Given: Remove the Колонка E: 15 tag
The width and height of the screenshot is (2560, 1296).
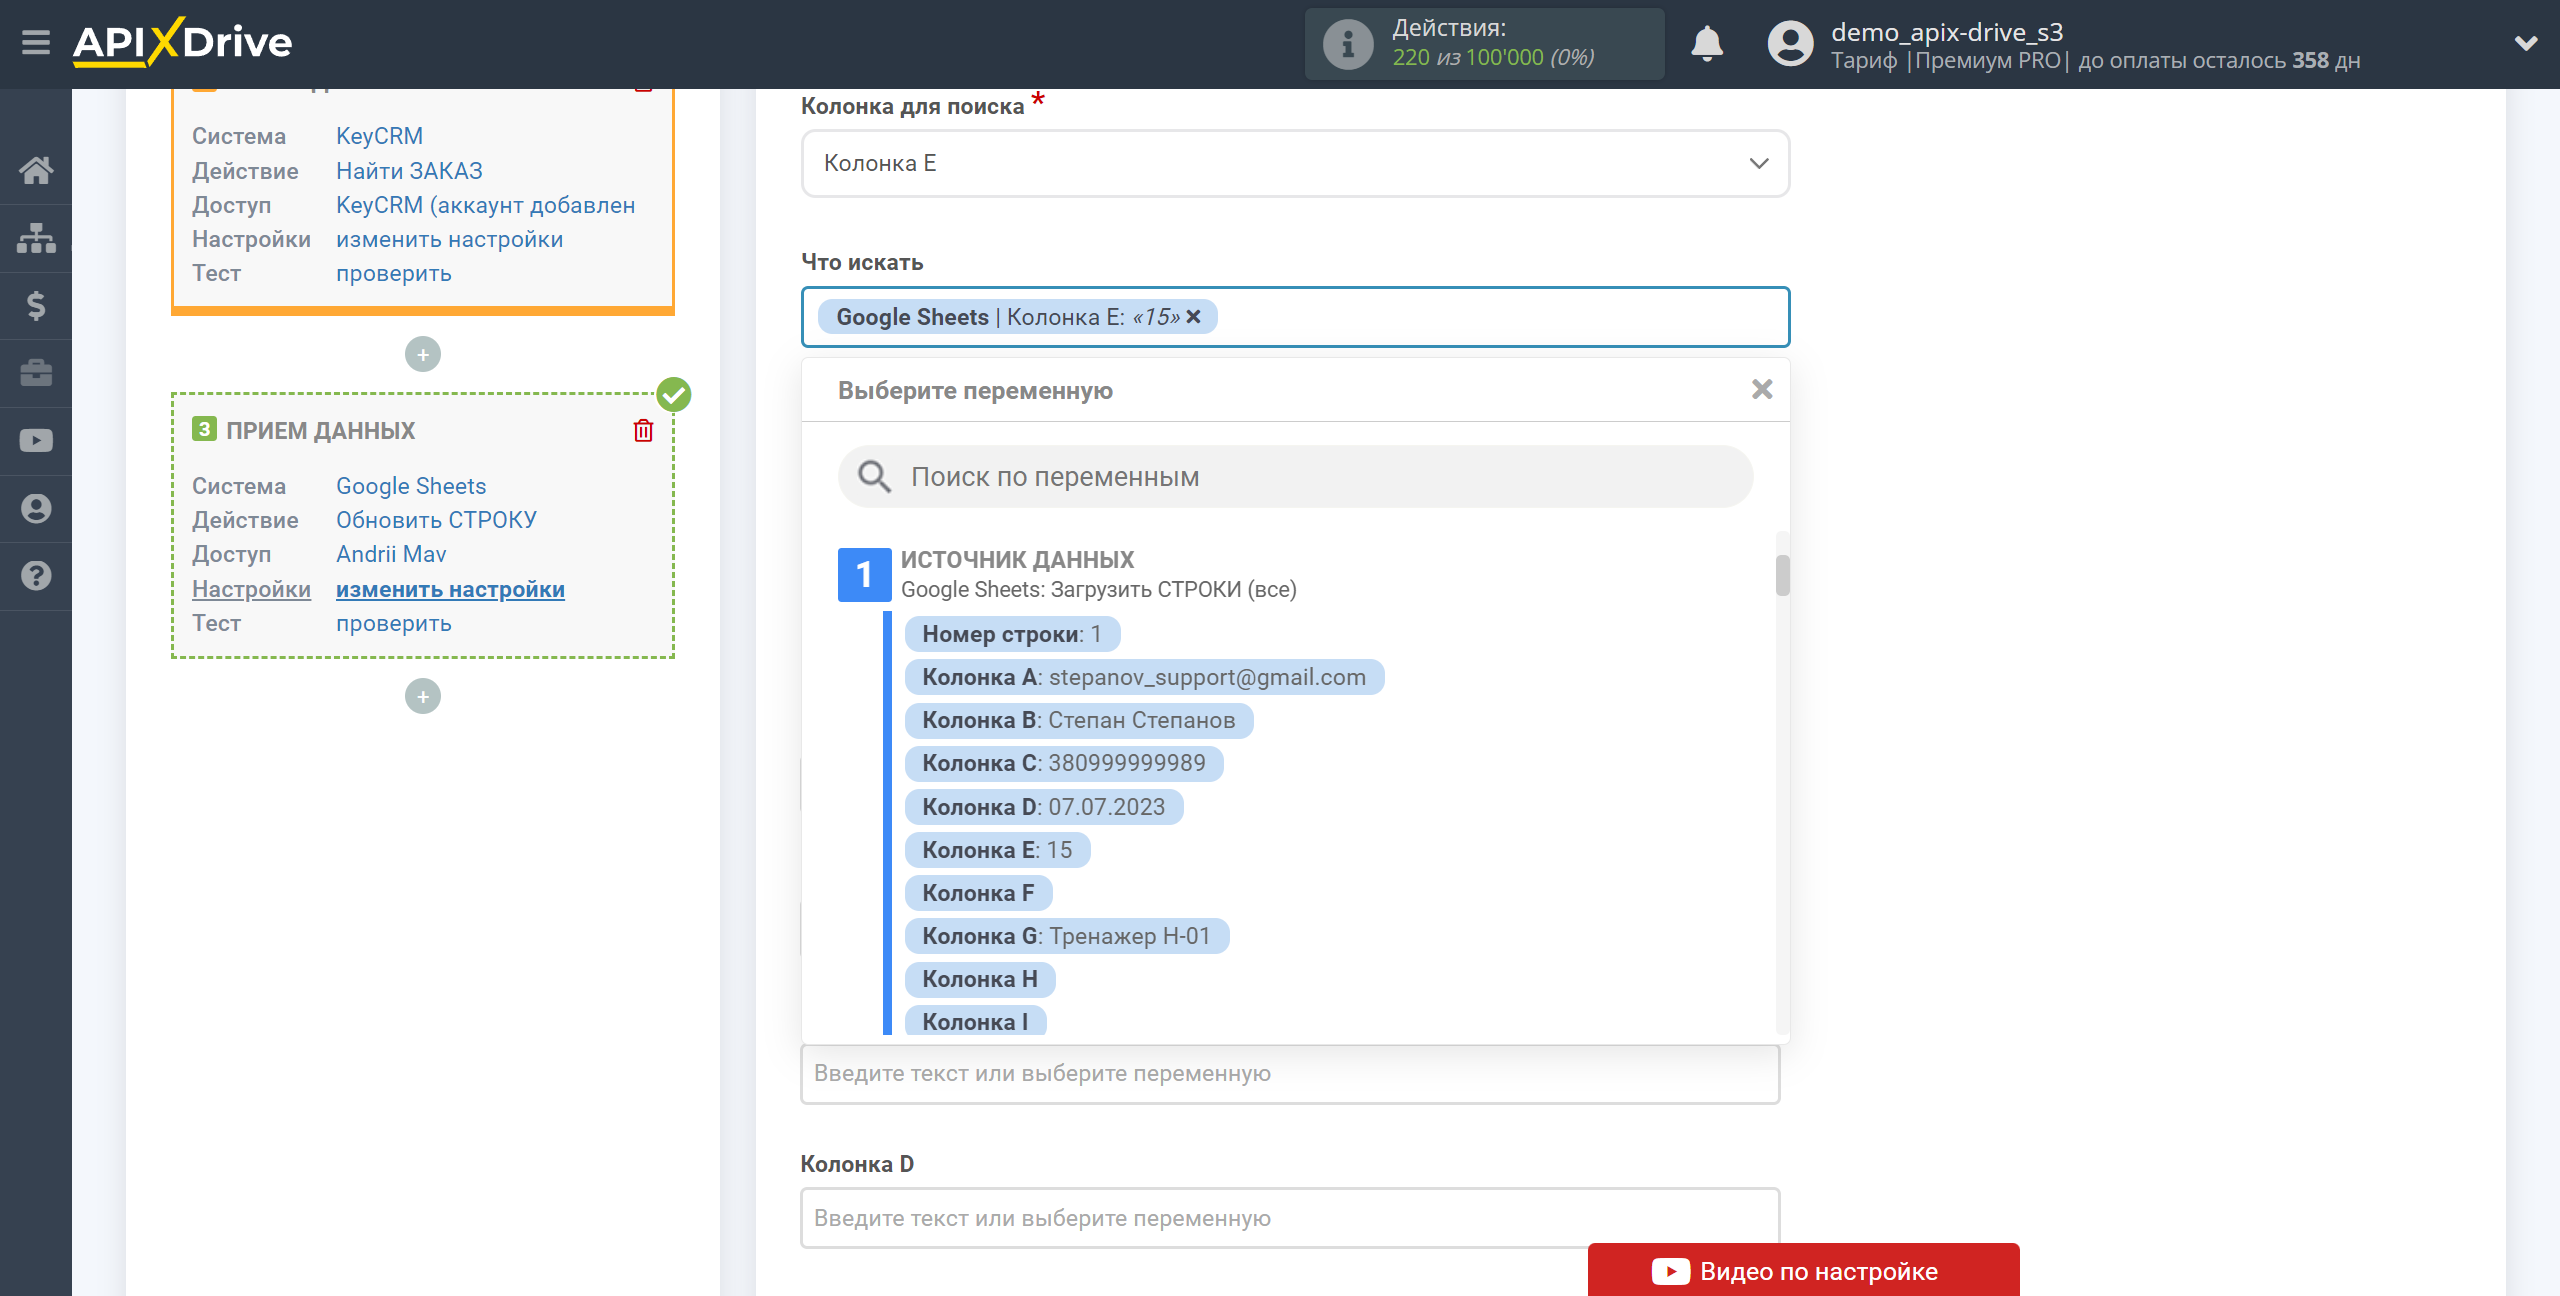Looking at the screenshot, I should pos(1194,317).
